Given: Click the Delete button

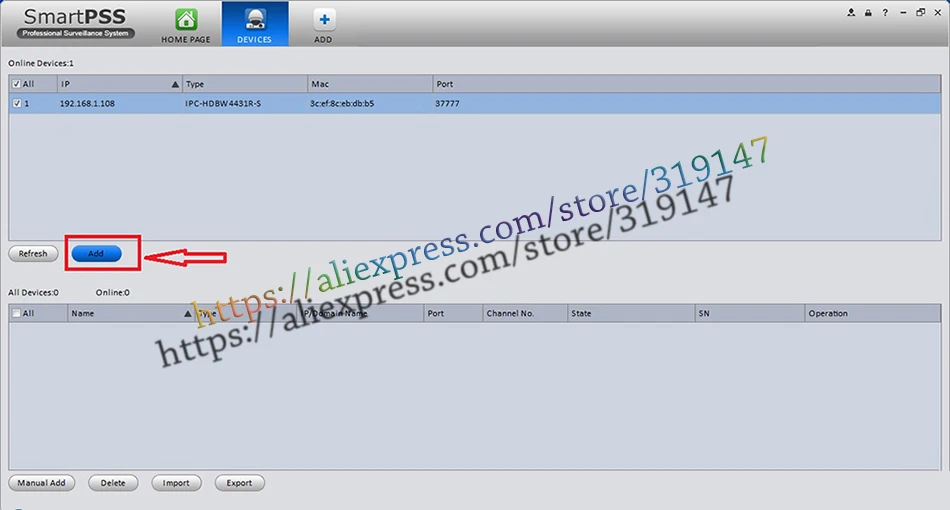Looking at the screenshot, I should [113, 483].
